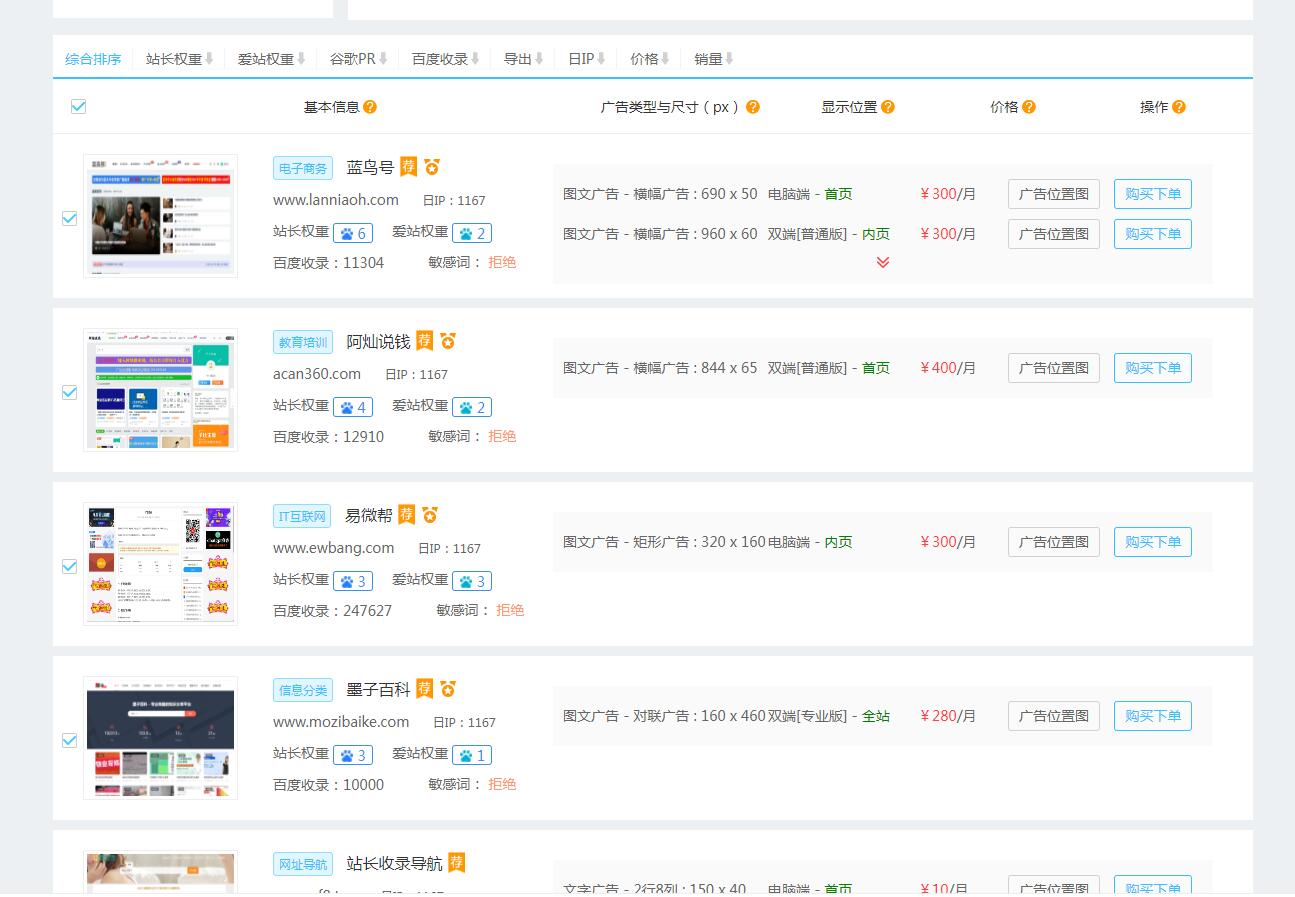
Task: Click the question icon next to 价格 header
Action: (1029, 107)
